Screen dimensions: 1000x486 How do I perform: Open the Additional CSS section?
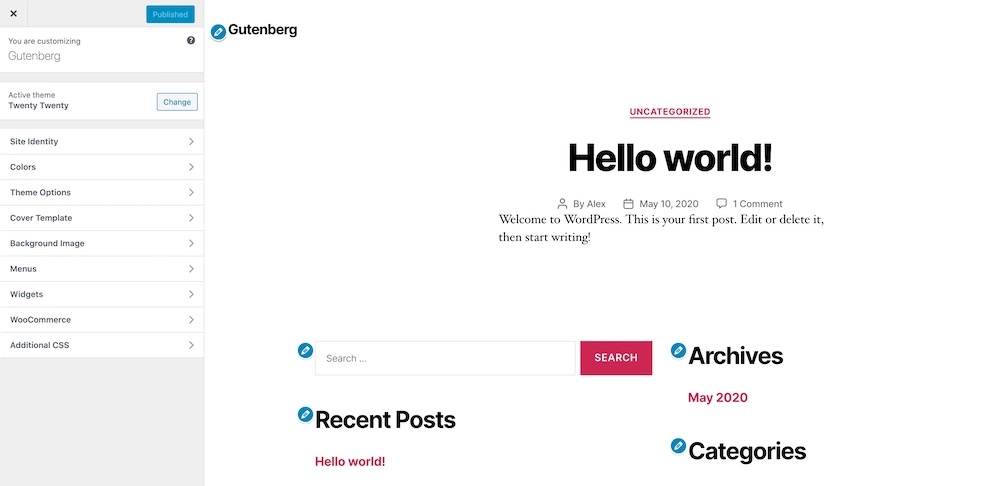pos(102,346)
